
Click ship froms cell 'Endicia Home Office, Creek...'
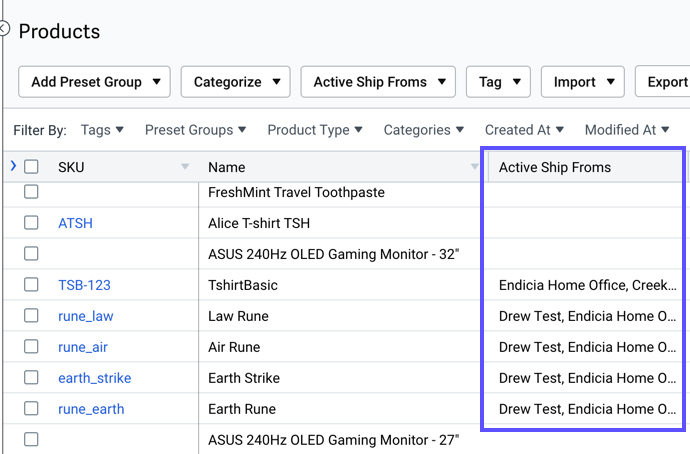pyautogui.click(x=587, y=285)
